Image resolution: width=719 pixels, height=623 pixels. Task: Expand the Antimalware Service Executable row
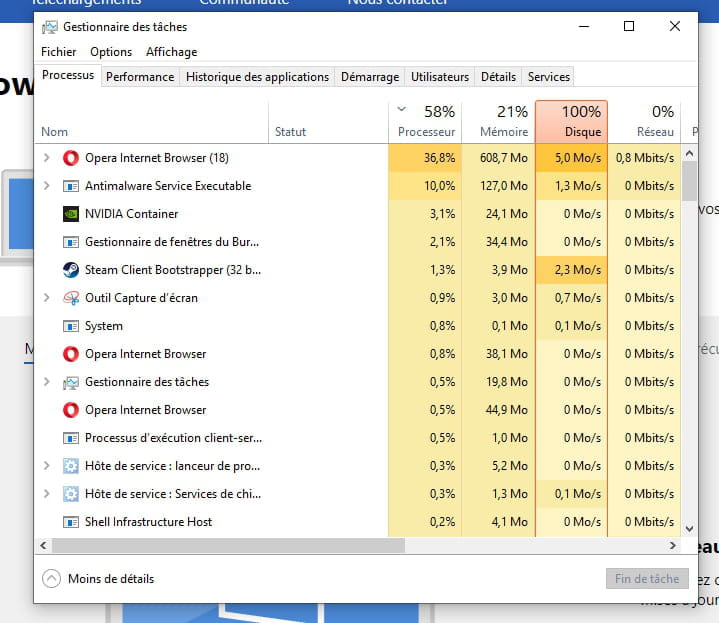(46, 186)
